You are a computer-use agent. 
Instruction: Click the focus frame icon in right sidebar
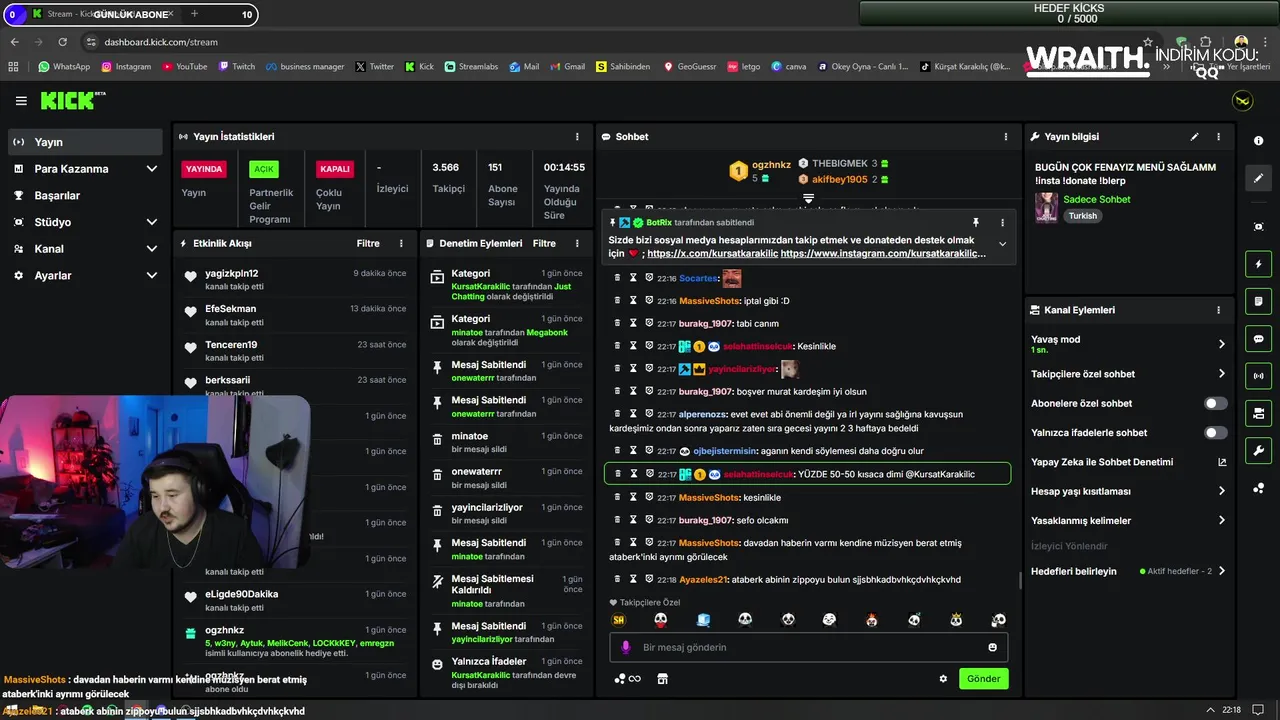[x=1258, y=227]
